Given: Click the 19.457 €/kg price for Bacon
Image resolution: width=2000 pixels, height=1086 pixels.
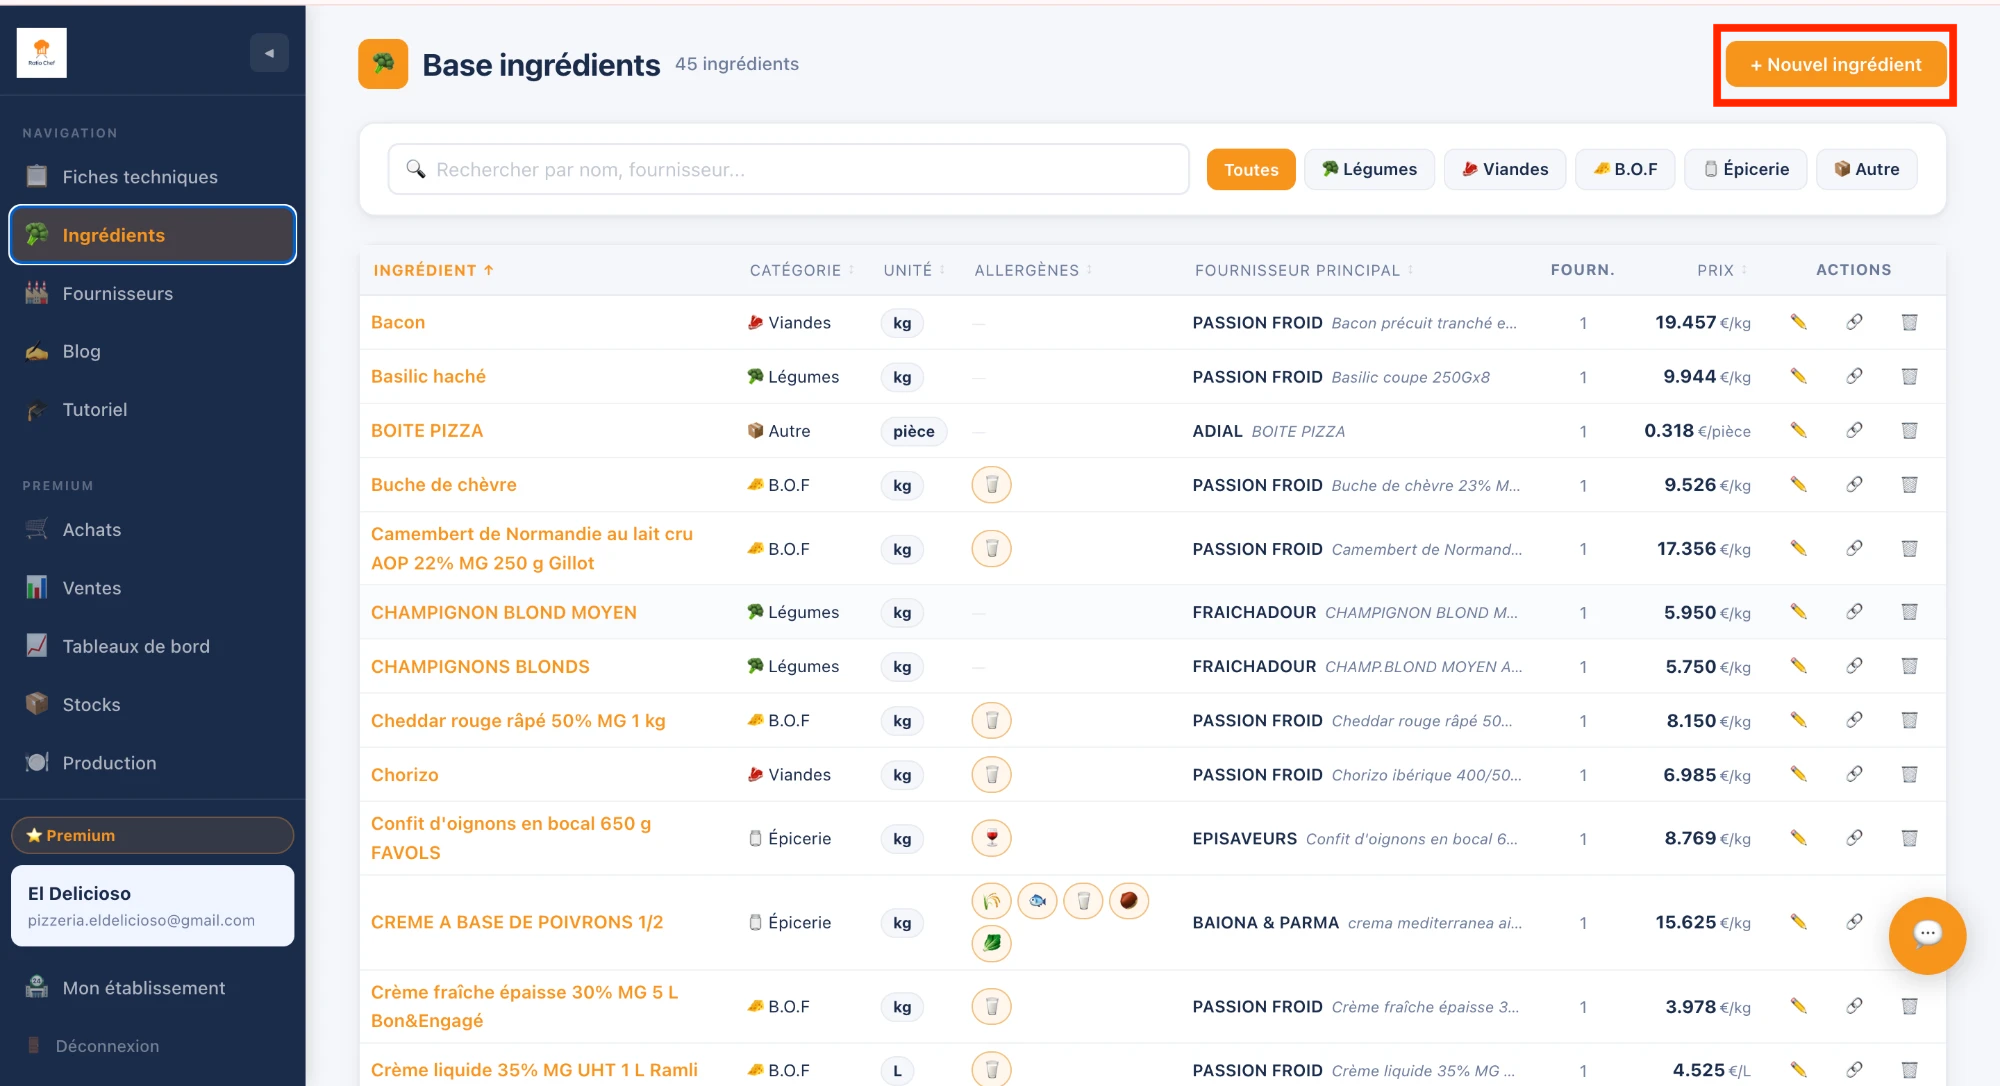Looking at the screenshot, I should pyautogui.click(x=1702, y=322).
